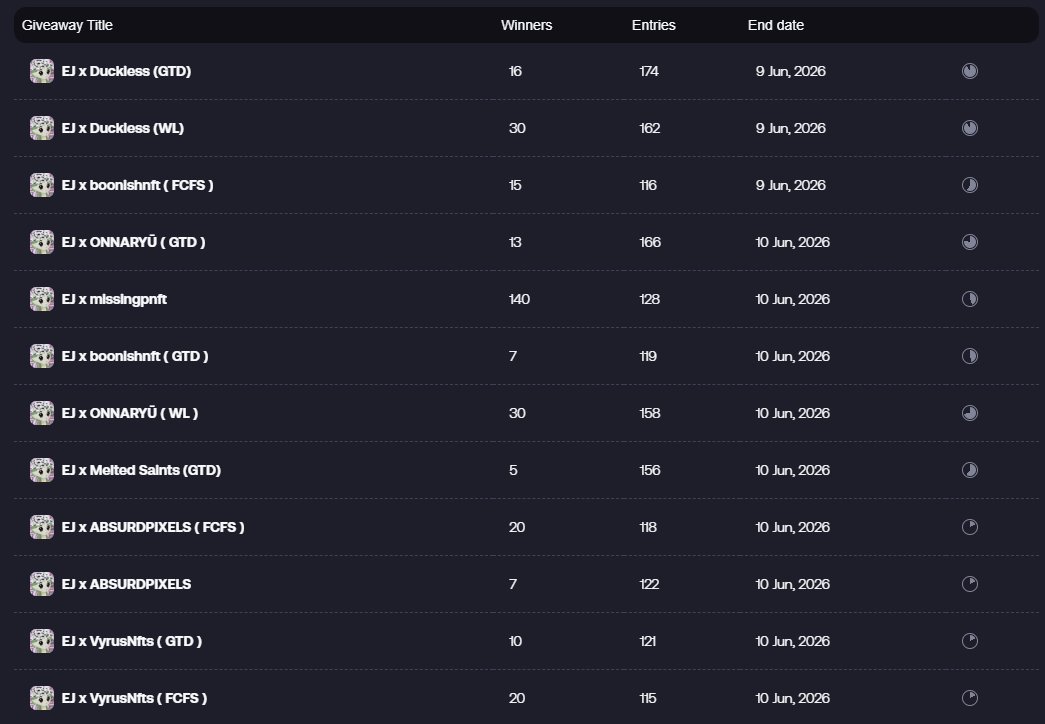
Task: Open EJ x VyrusNfts ( GTD ) giveaway
Action: click(x=131, y=641)
